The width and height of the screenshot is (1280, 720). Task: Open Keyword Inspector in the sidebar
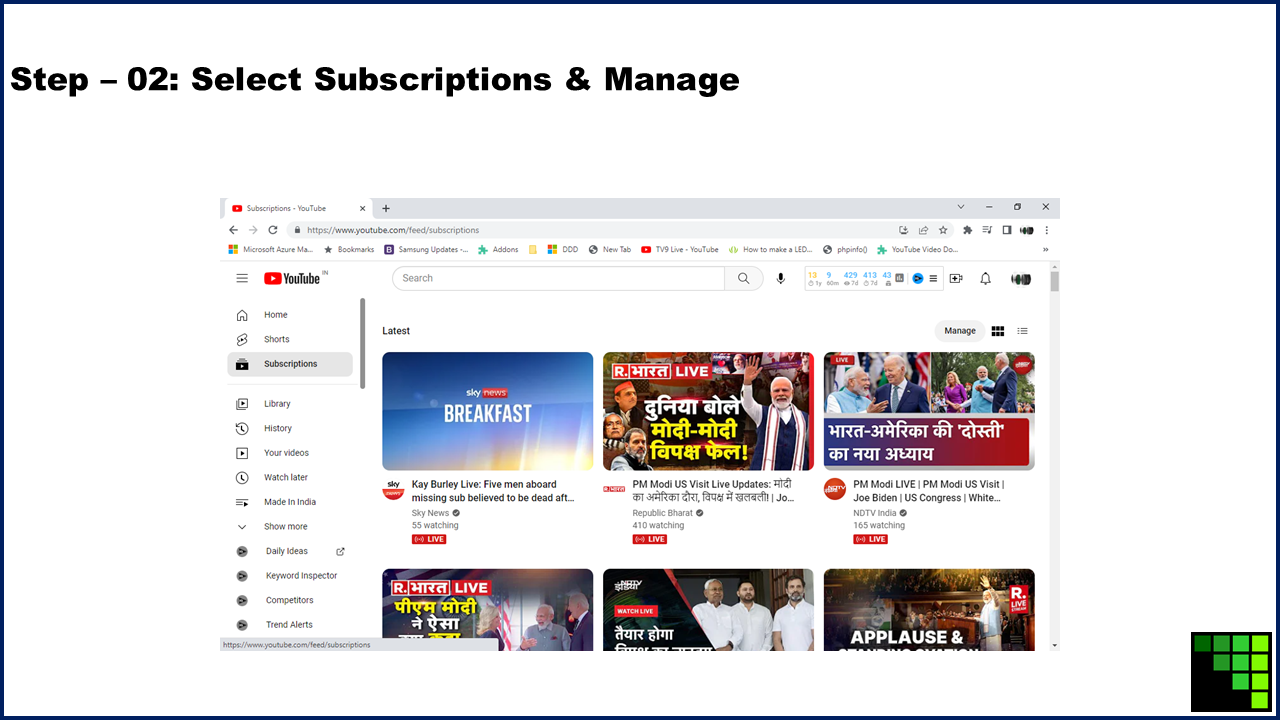(x=290, y=576)
